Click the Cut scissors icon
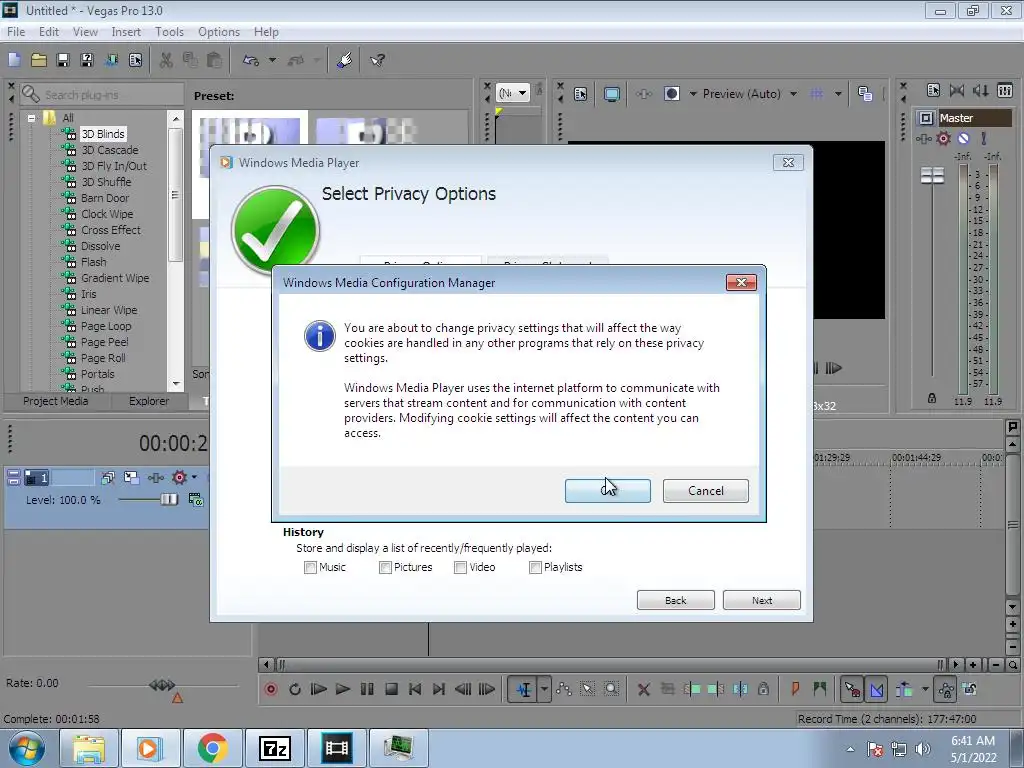The image size is (1024, 768). 166,60
